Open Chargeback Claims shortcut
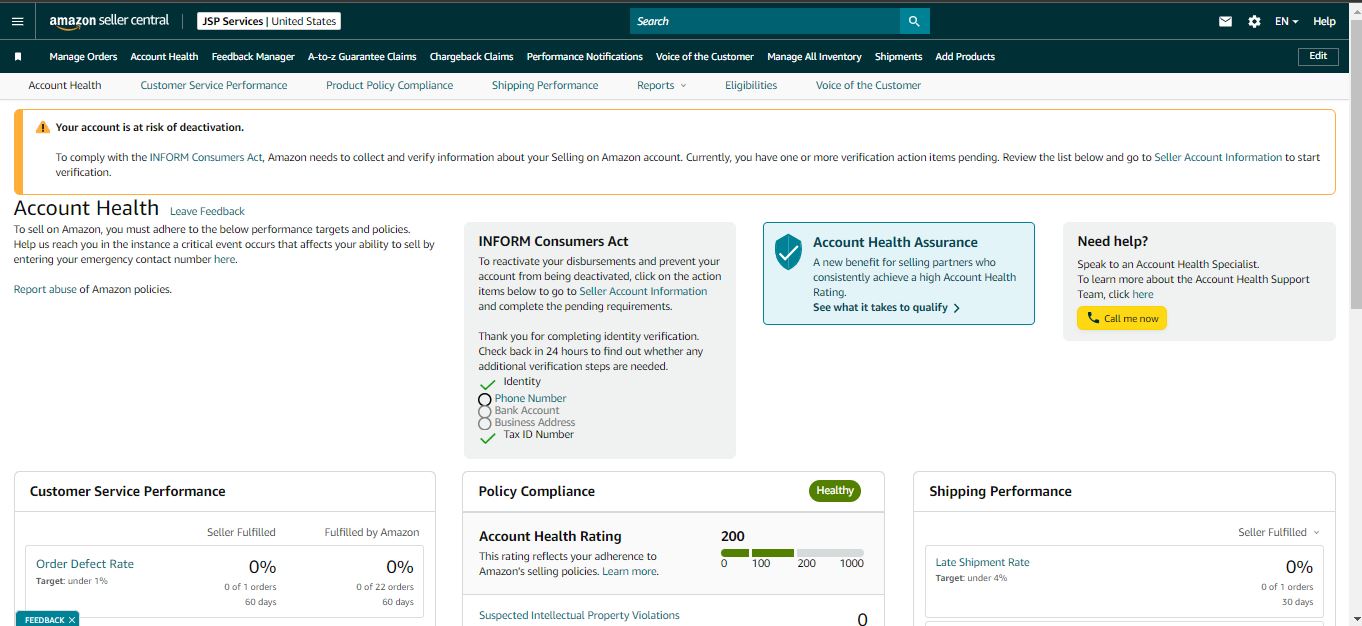 click(x=471, y=57)
